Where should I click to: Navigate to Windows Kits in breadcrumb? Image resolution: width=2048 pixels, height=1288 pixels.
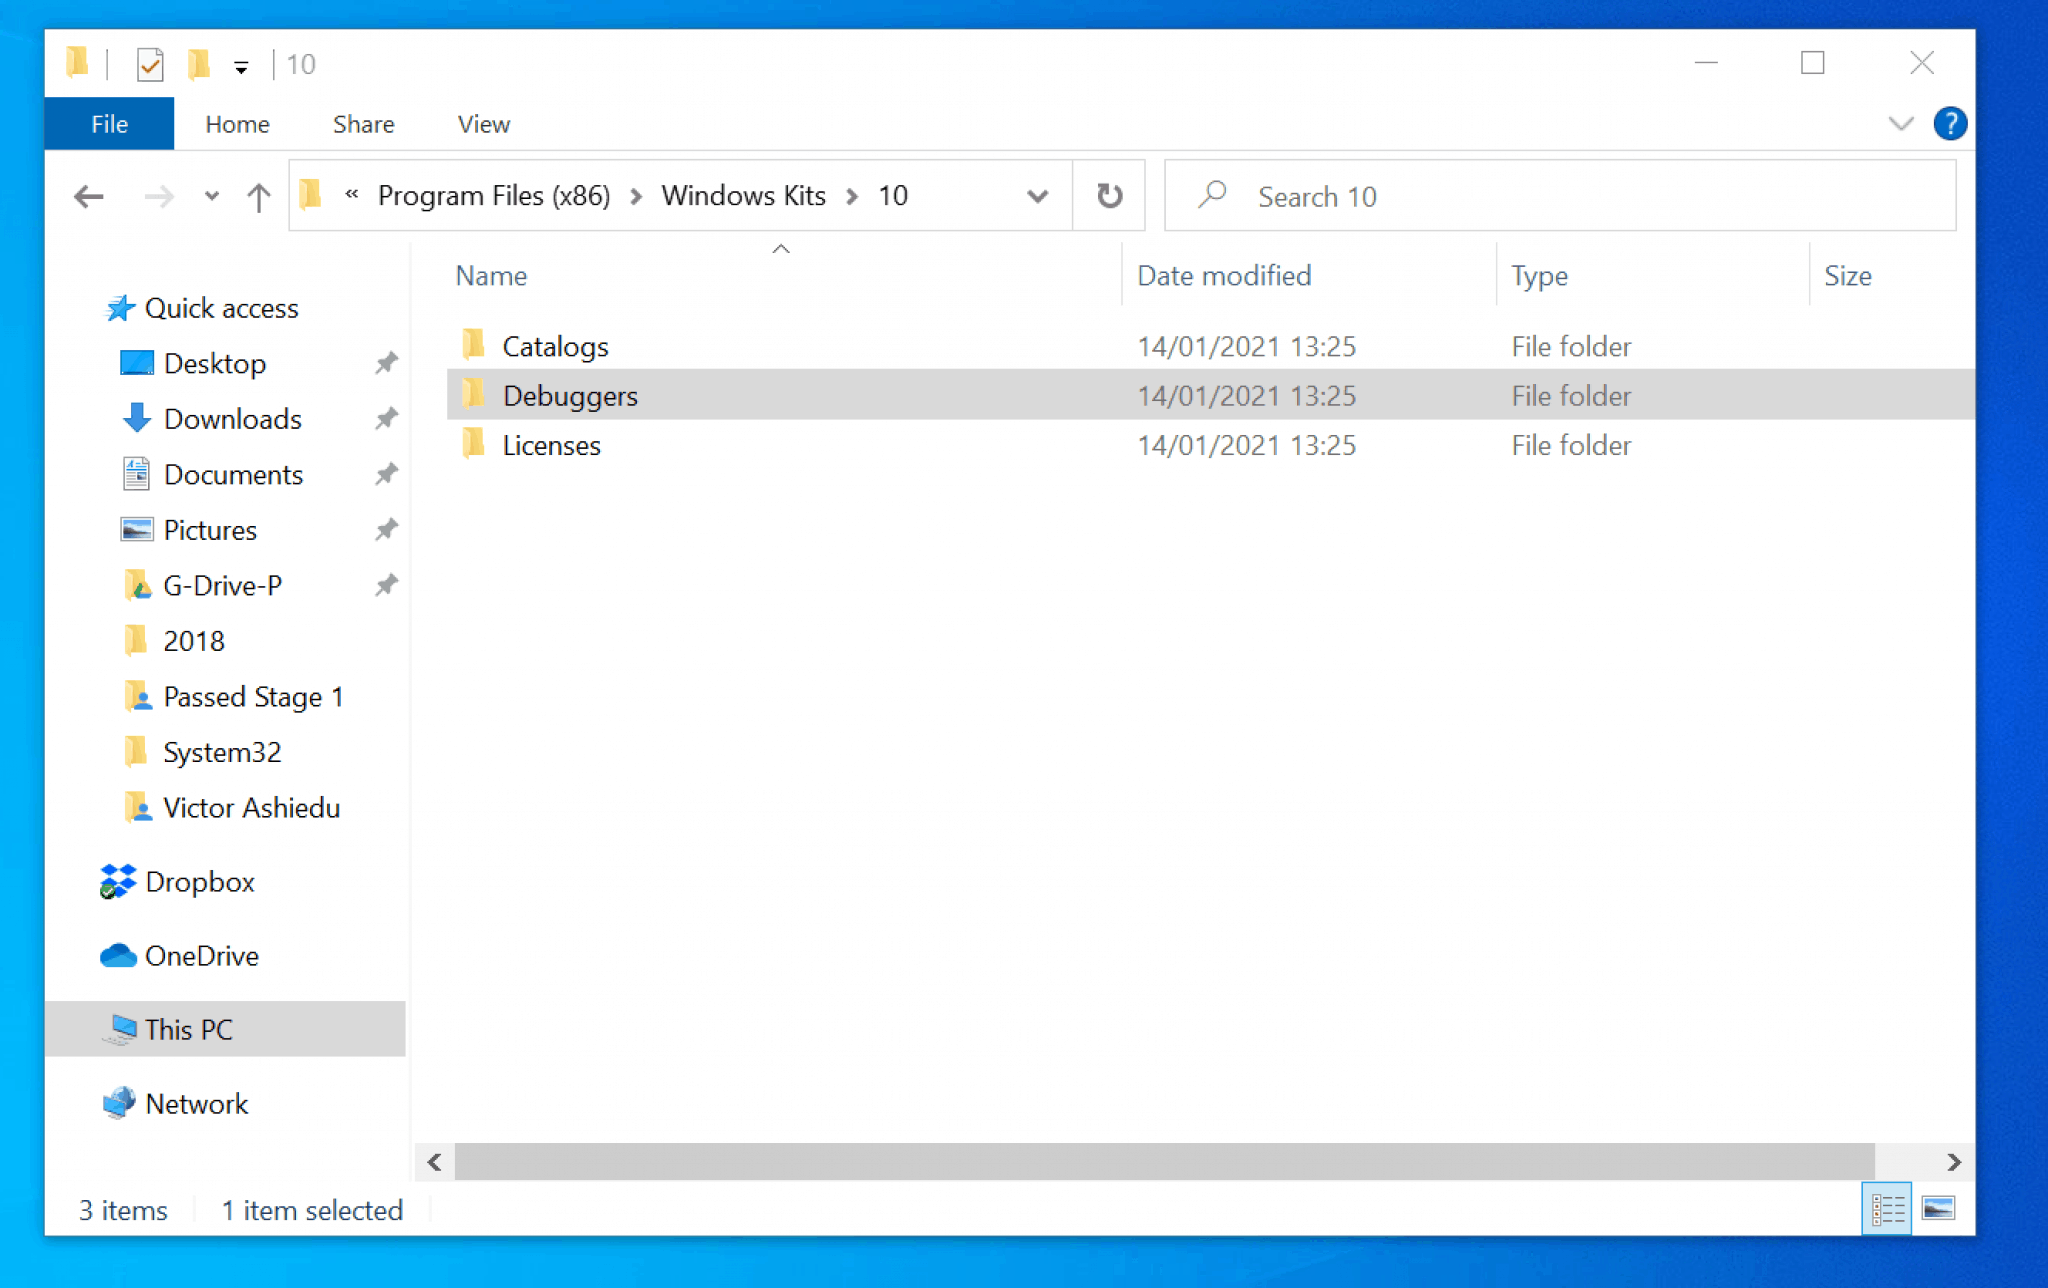click(743, 196)
